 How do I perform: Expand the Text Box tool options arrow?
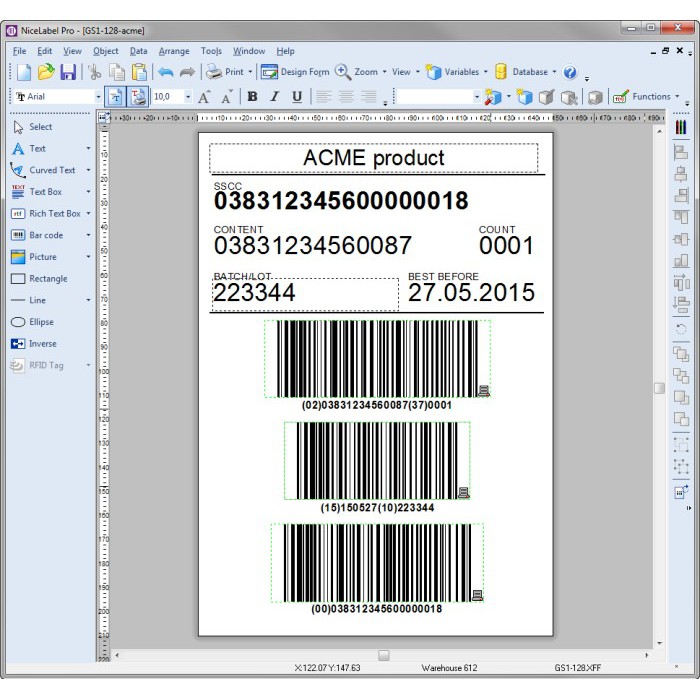tap(88, 192)
